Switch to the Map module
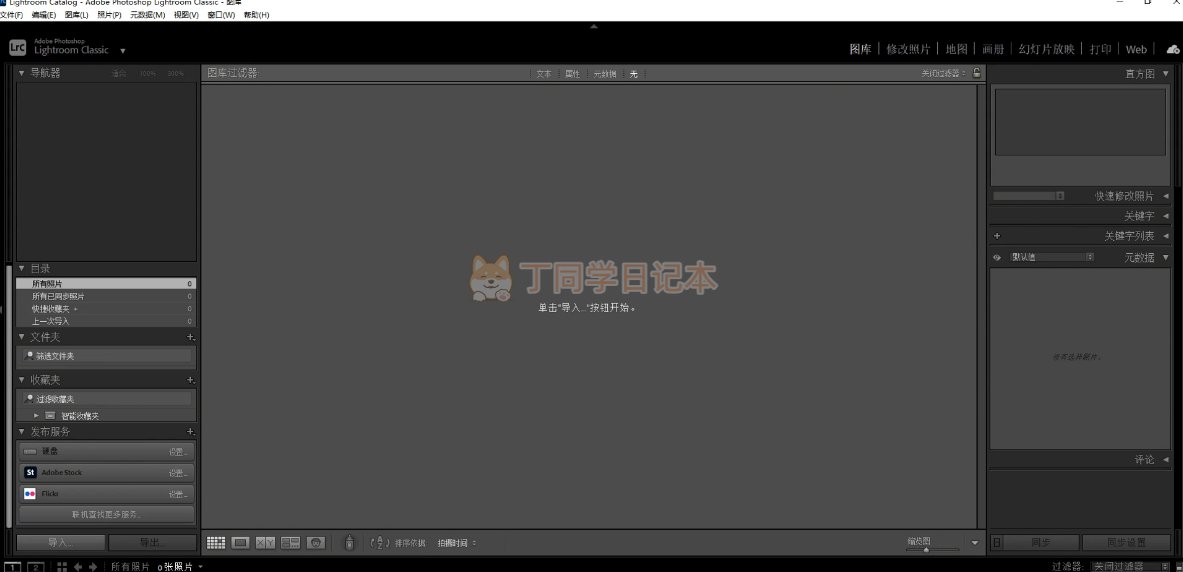The image size is (1183, 572). (x=956, y=49)
